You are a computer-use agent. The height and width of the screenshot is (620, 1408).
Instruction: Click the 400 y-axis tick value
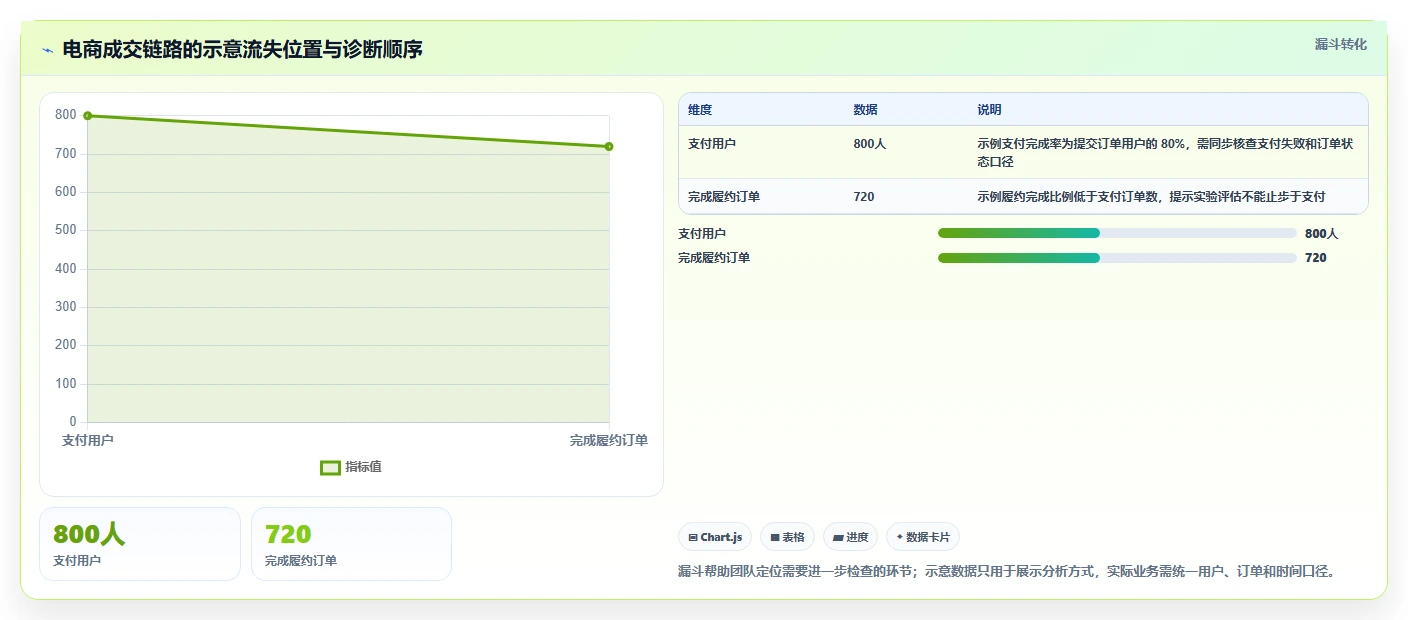click(x=66, y=269)
